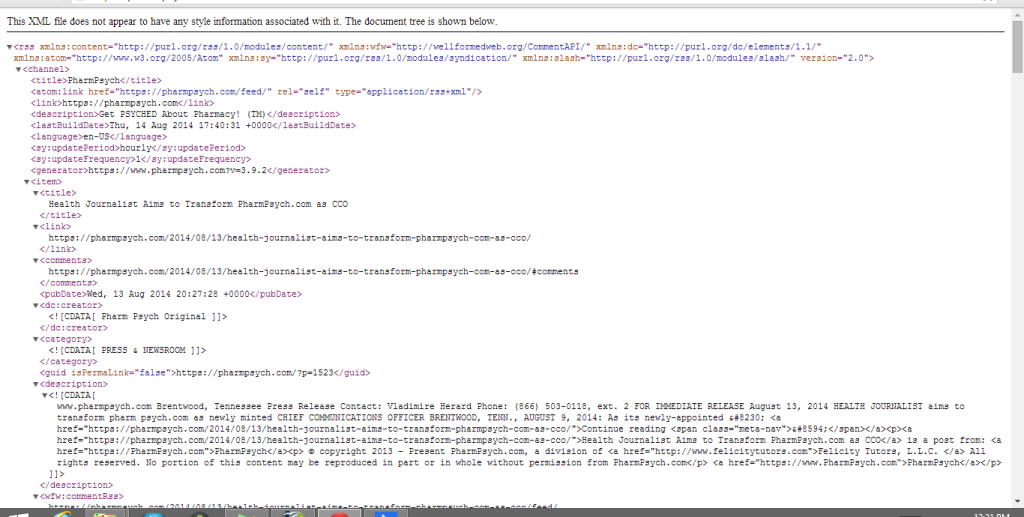Collapse the wfw:commentRss element triangle
1024x517 pixels.
[36, 497]
